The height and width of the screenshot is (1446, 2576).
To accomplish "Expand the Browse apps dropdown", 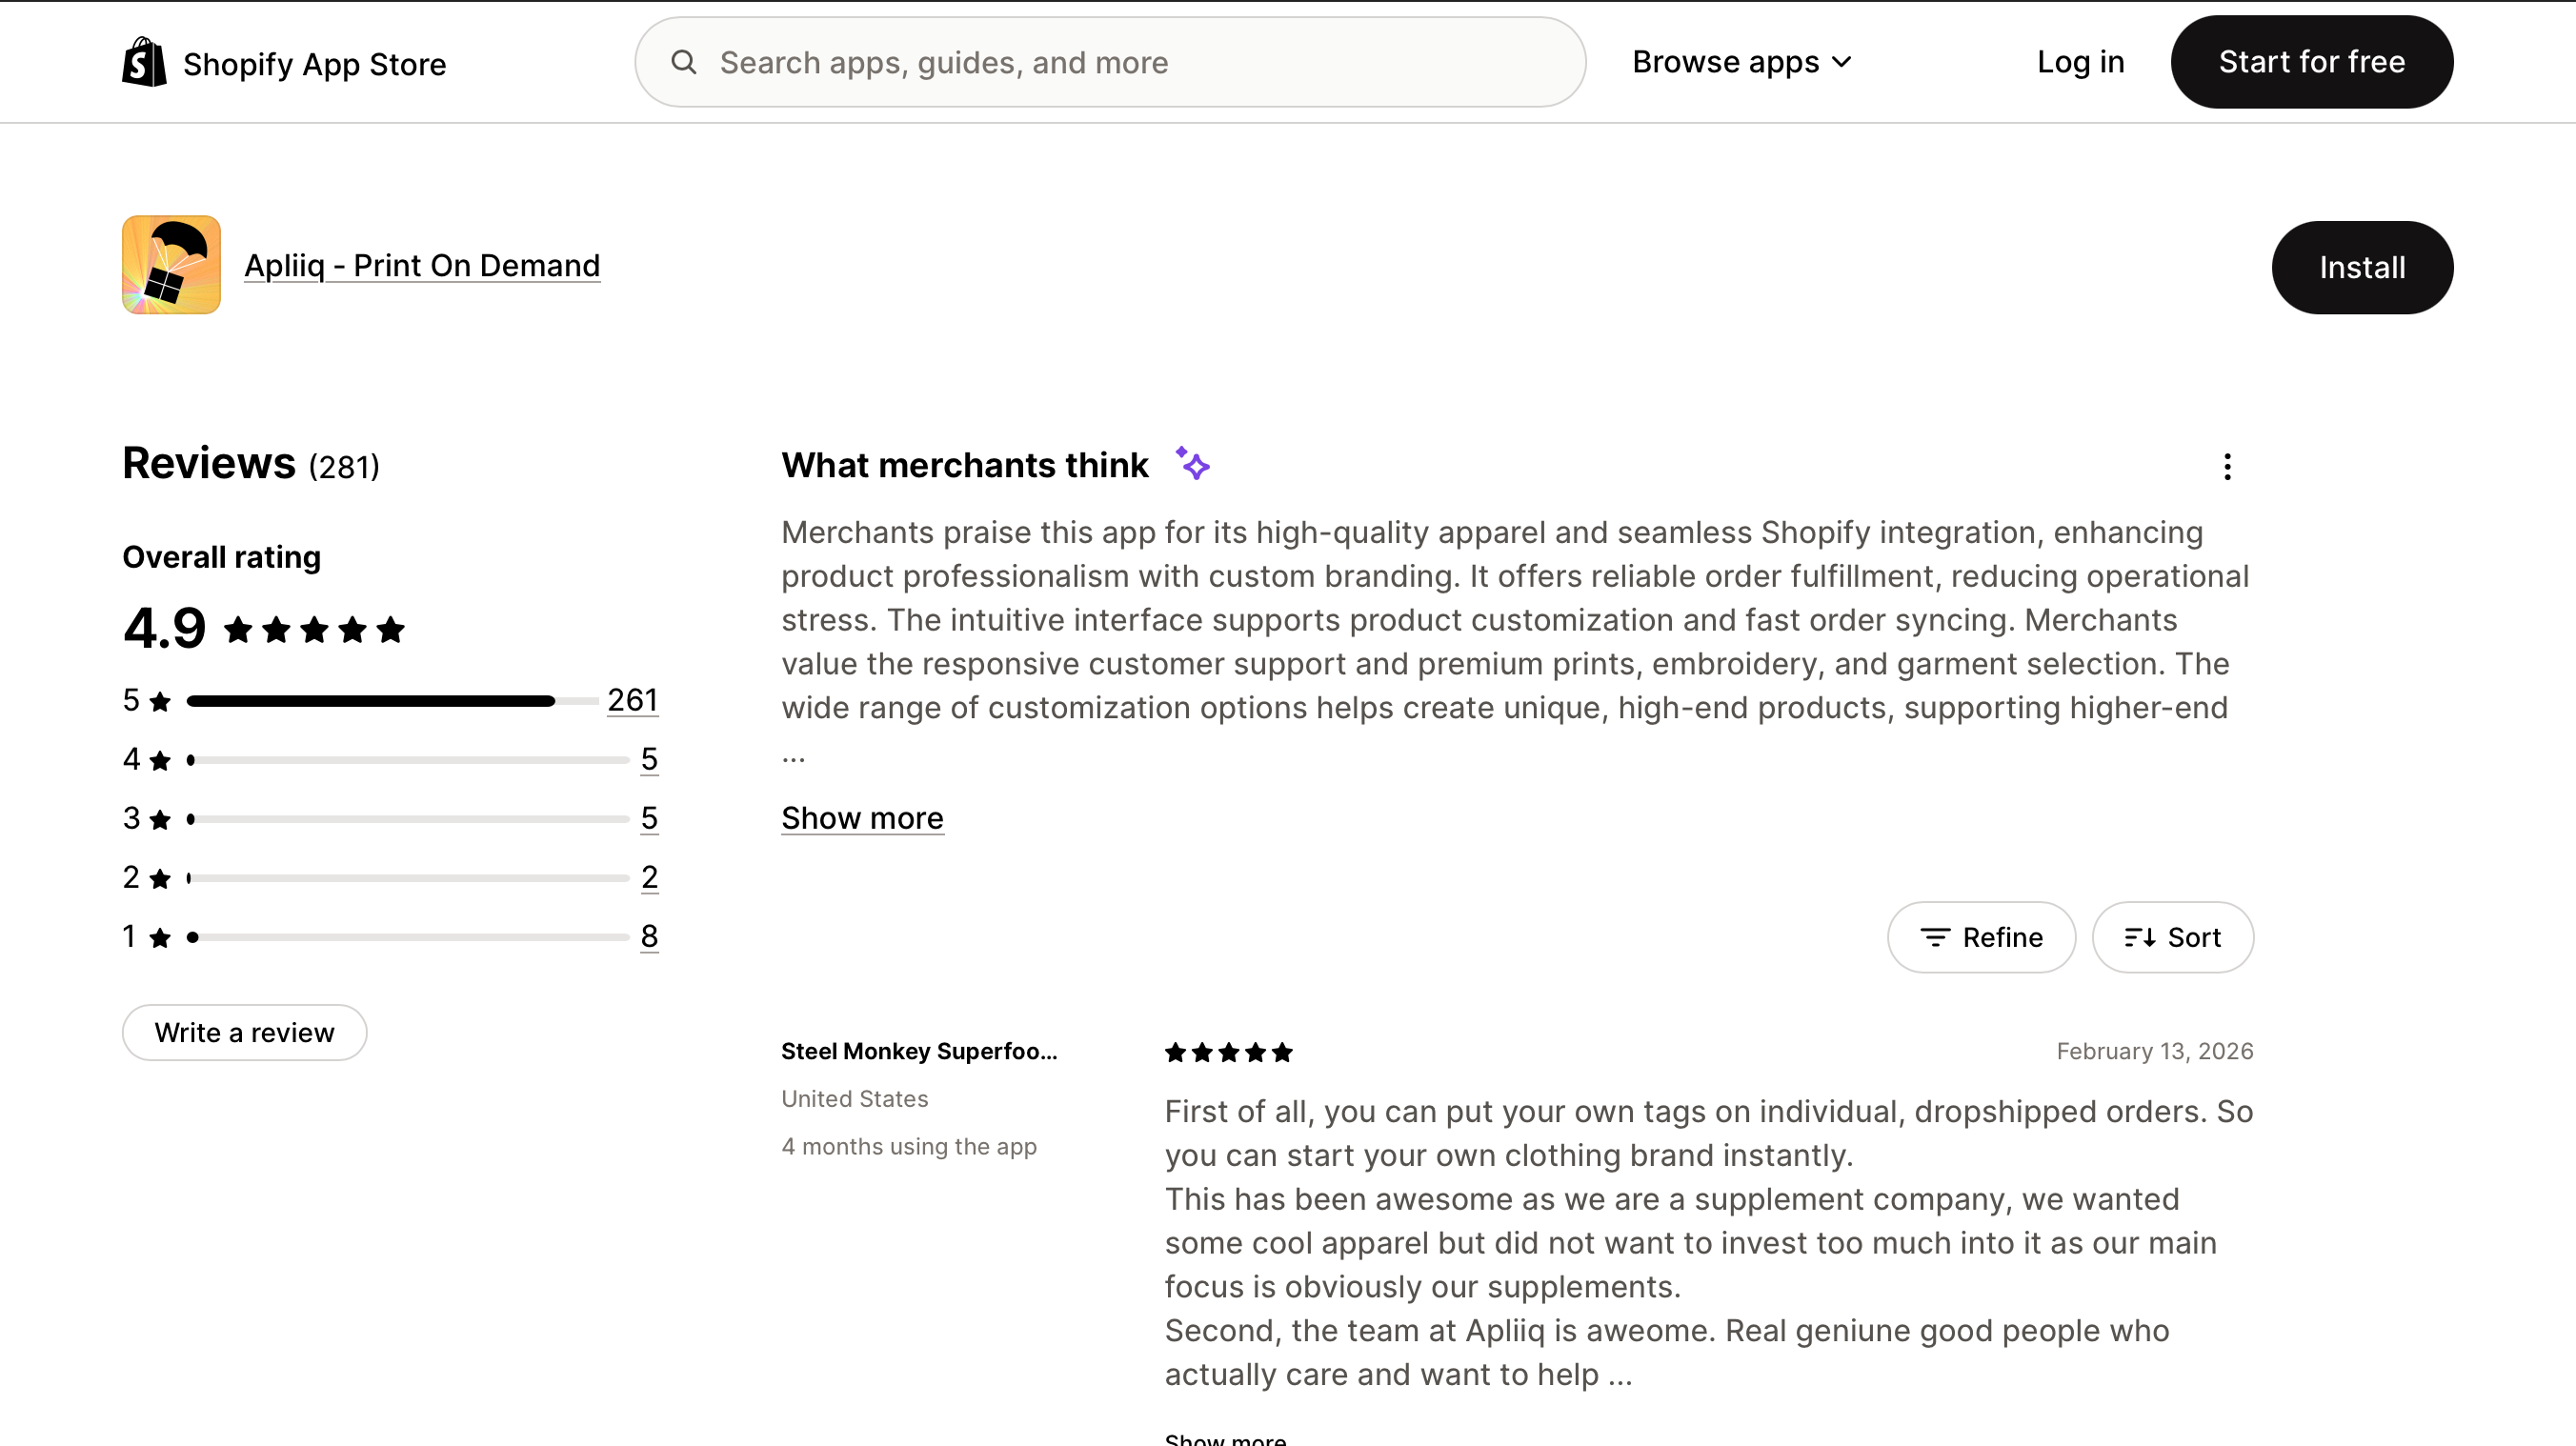I will click(1741, 62).
